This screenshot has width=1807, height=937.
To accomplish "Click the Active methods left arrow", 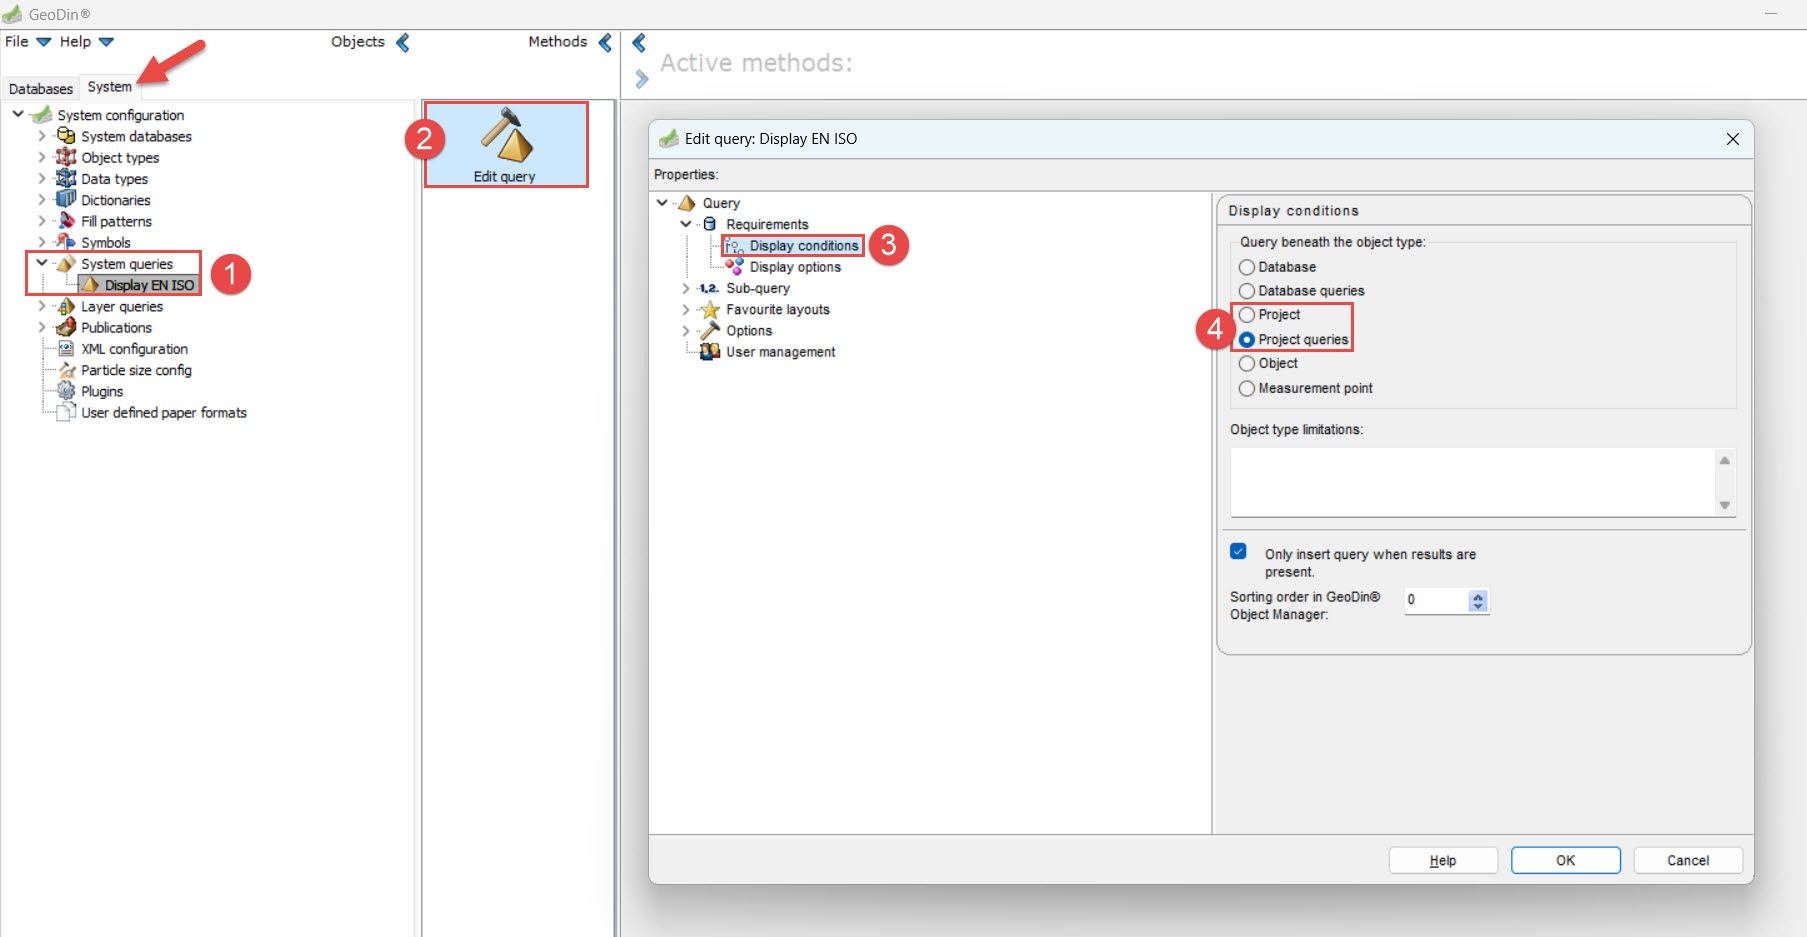I will pos(639,42).
